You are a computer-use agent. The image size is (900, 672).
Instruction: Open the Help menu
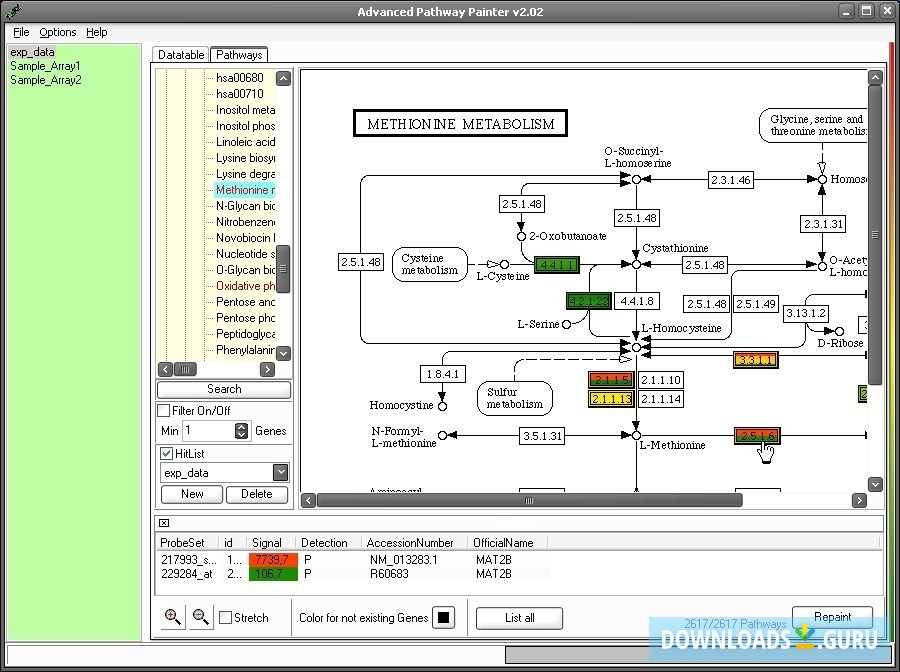[96, 32]
